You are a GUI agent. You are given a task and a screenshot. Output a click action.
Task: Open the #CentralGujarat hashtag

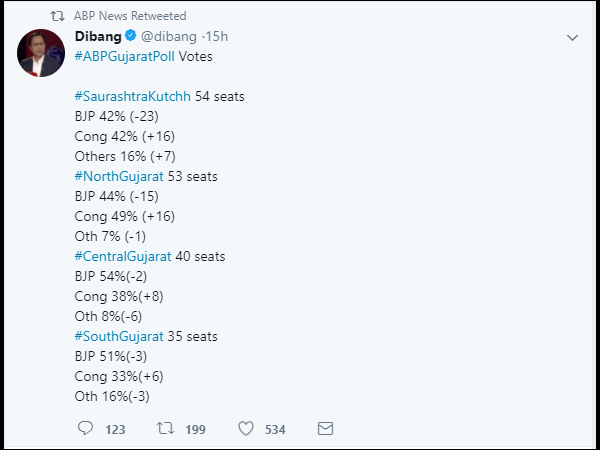[x=123, y=257]
